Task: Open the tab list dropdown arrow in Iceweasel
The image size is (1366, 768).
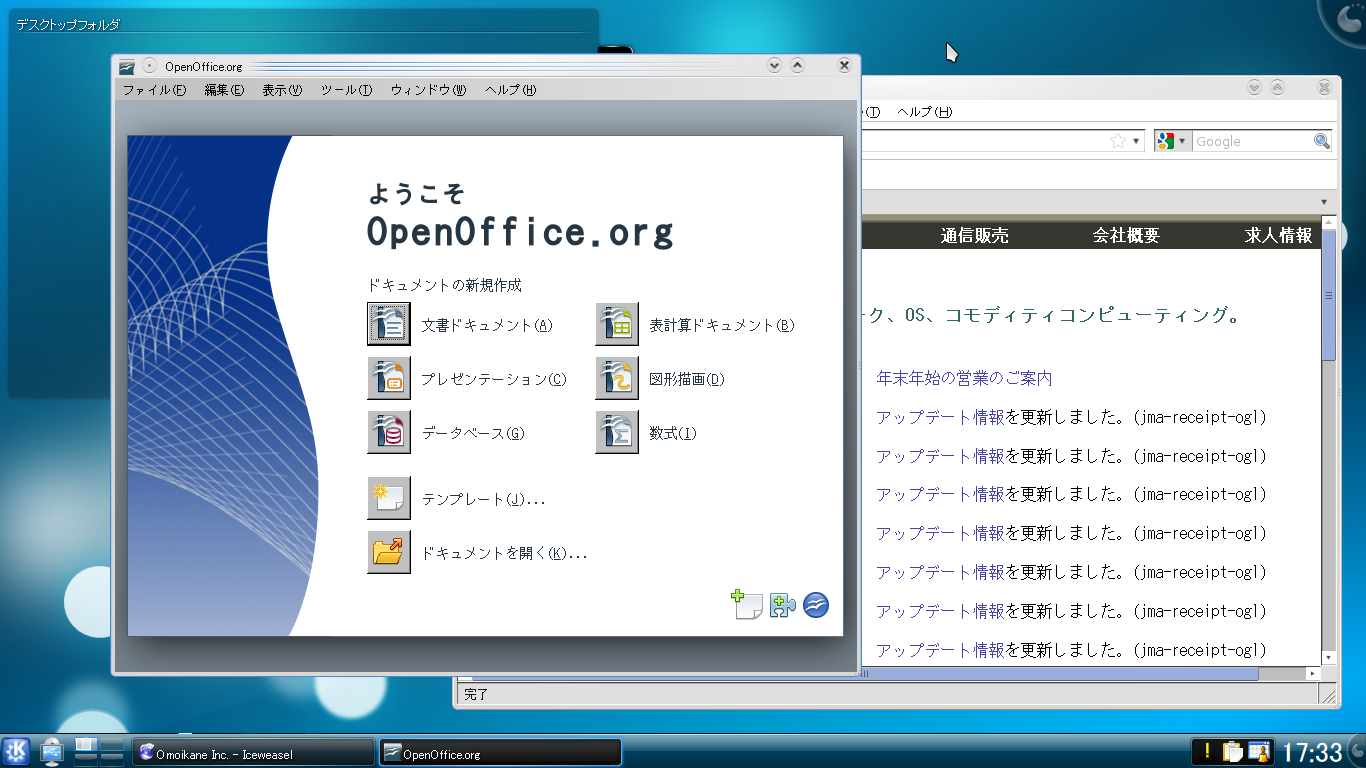Action: (x=1325, y=201)
